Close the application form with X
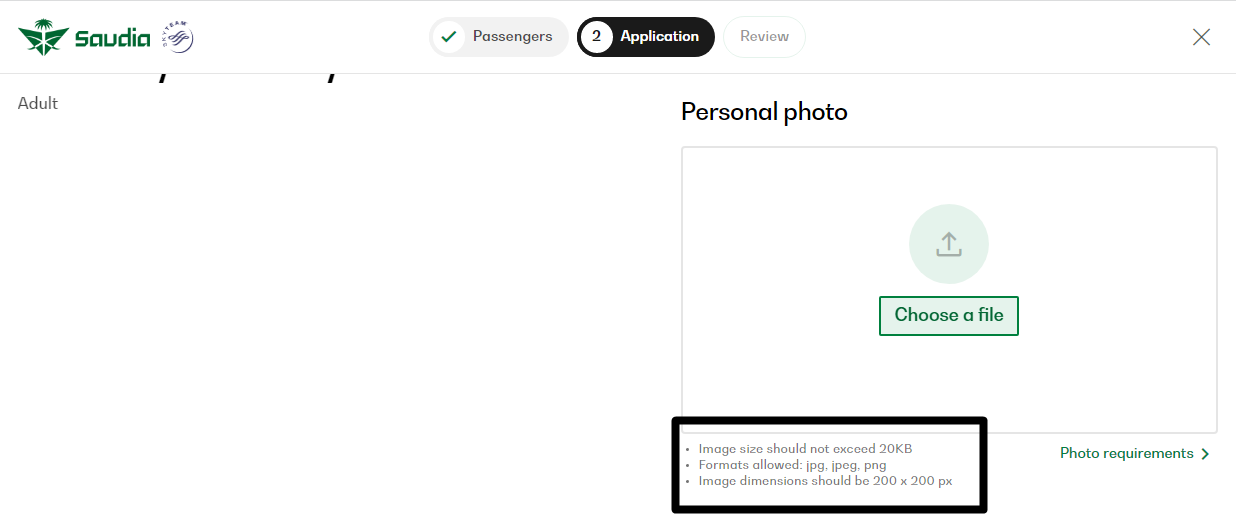 [x=1201, y=37]
